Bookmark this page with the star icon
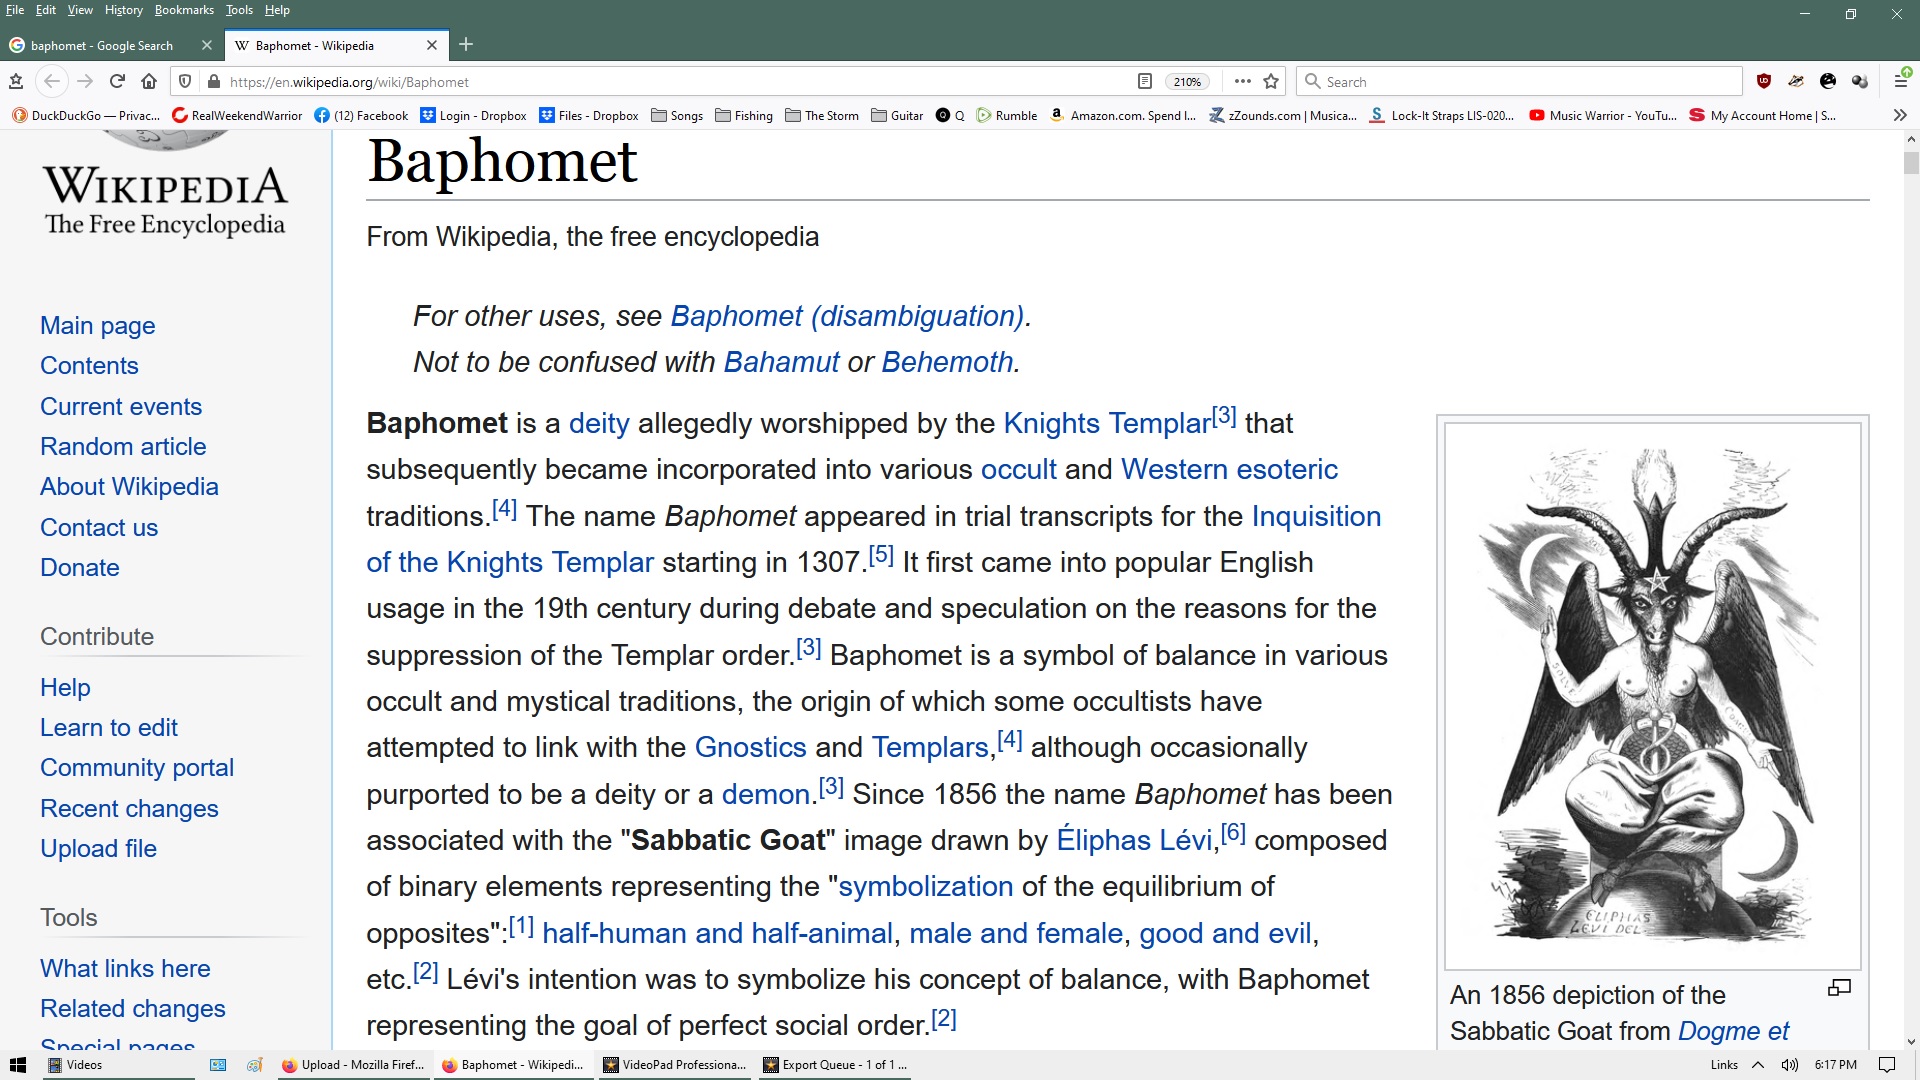1920x1080 pixels. 1271,82
